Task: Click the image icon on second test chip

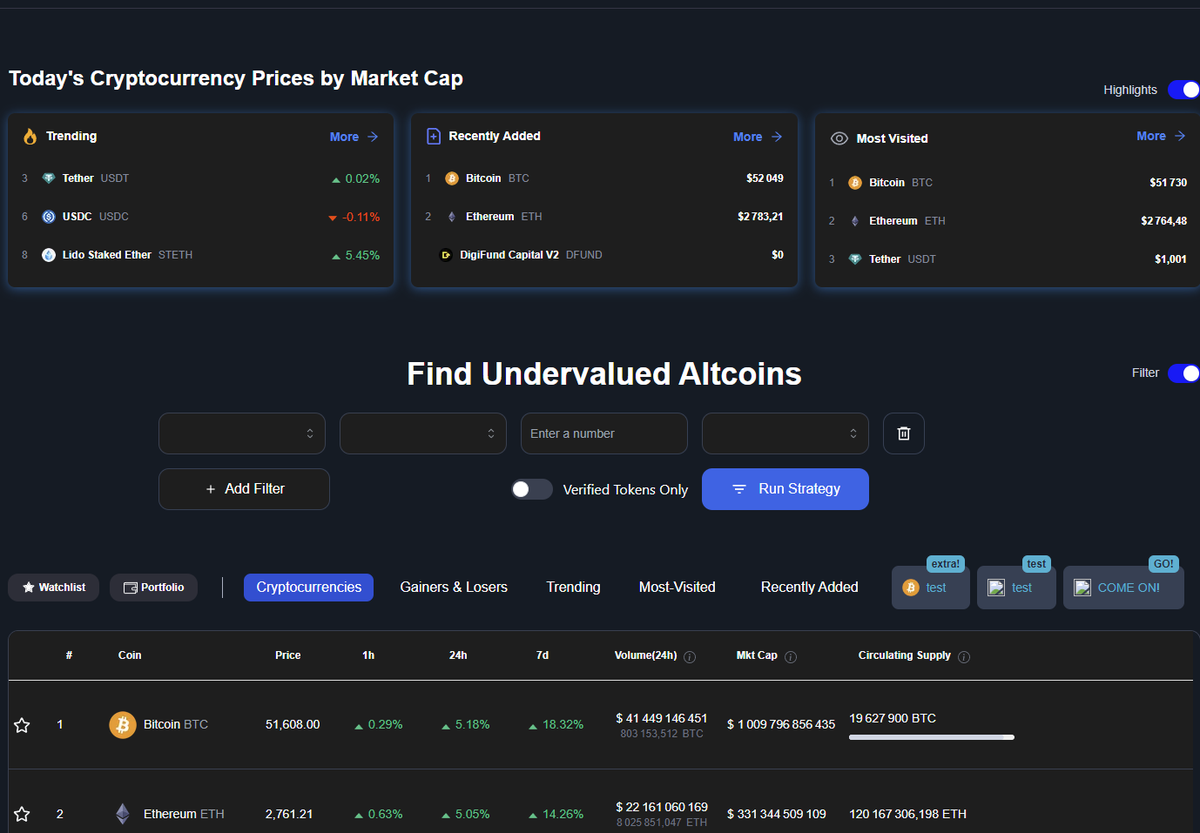Action: pyautogui.click(x=996, y=587)
